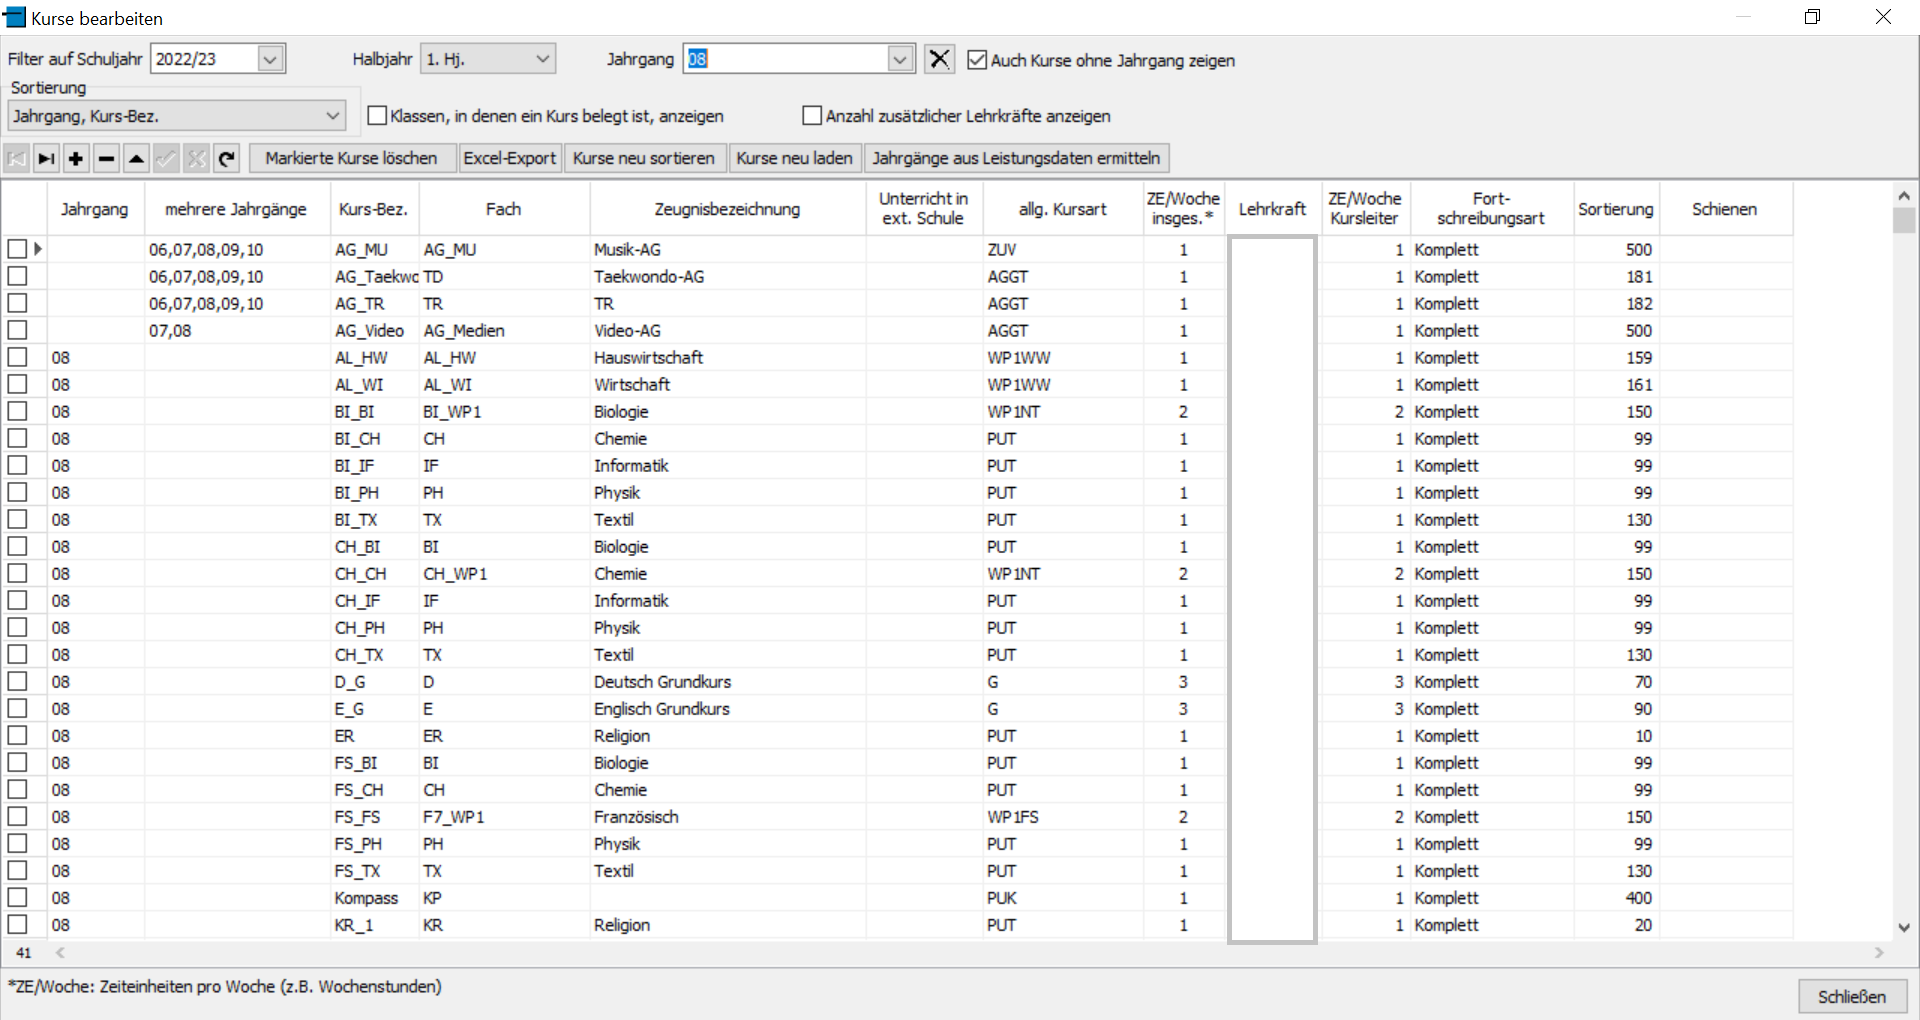Click the Fach column header
The width and height of the screenshot is (1920, 1020).
(504, 209)
